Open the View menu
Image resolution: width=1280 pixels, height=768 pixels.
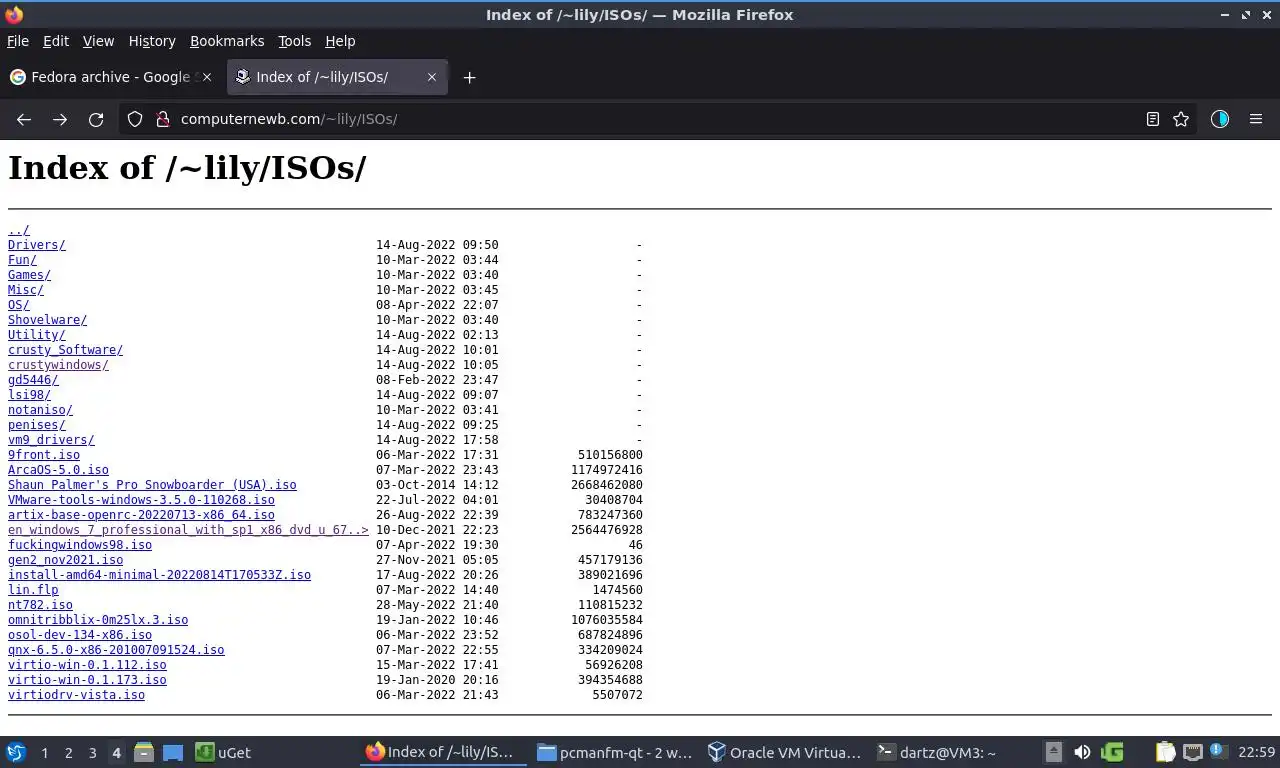pyautogui.click(x=98, y=41)
